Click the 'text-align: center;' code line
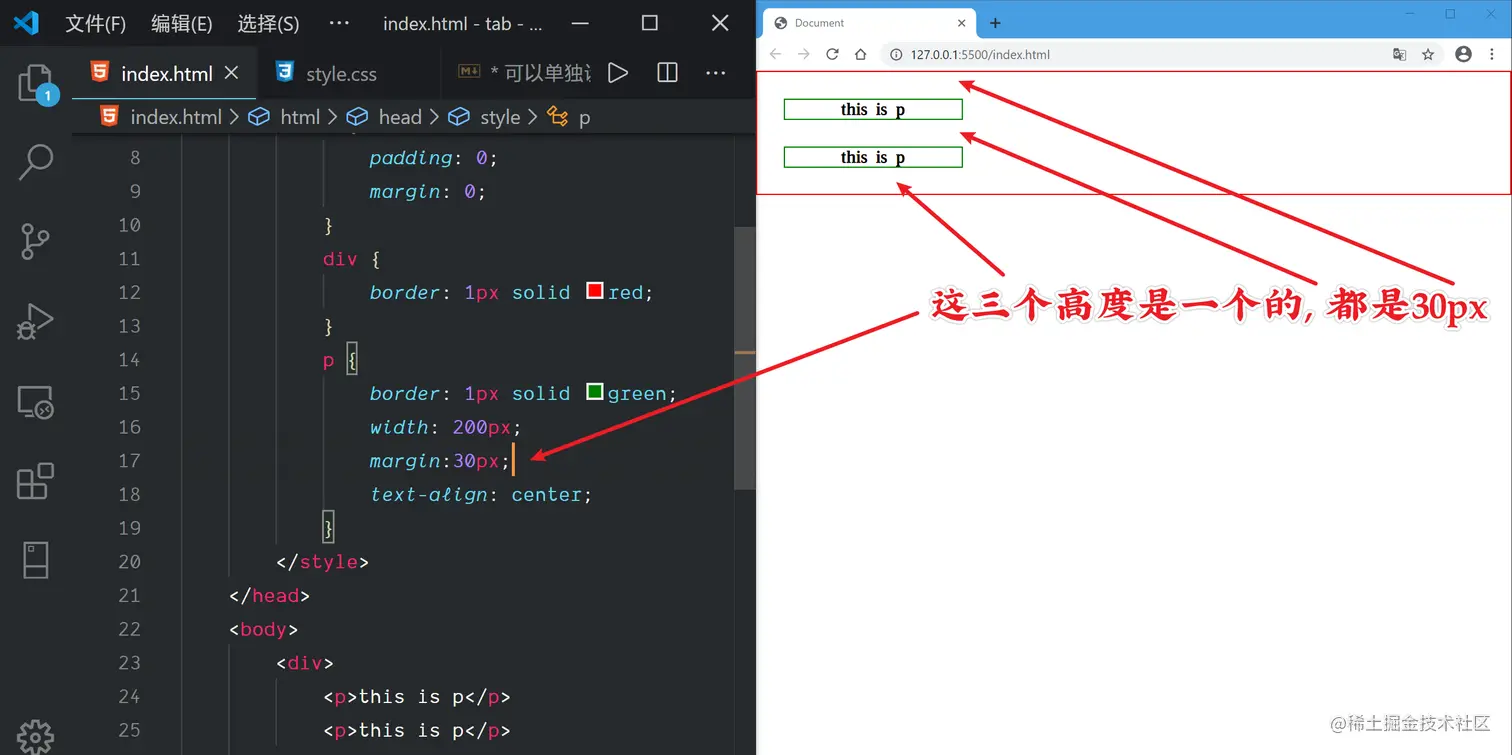 coord(481,494)
